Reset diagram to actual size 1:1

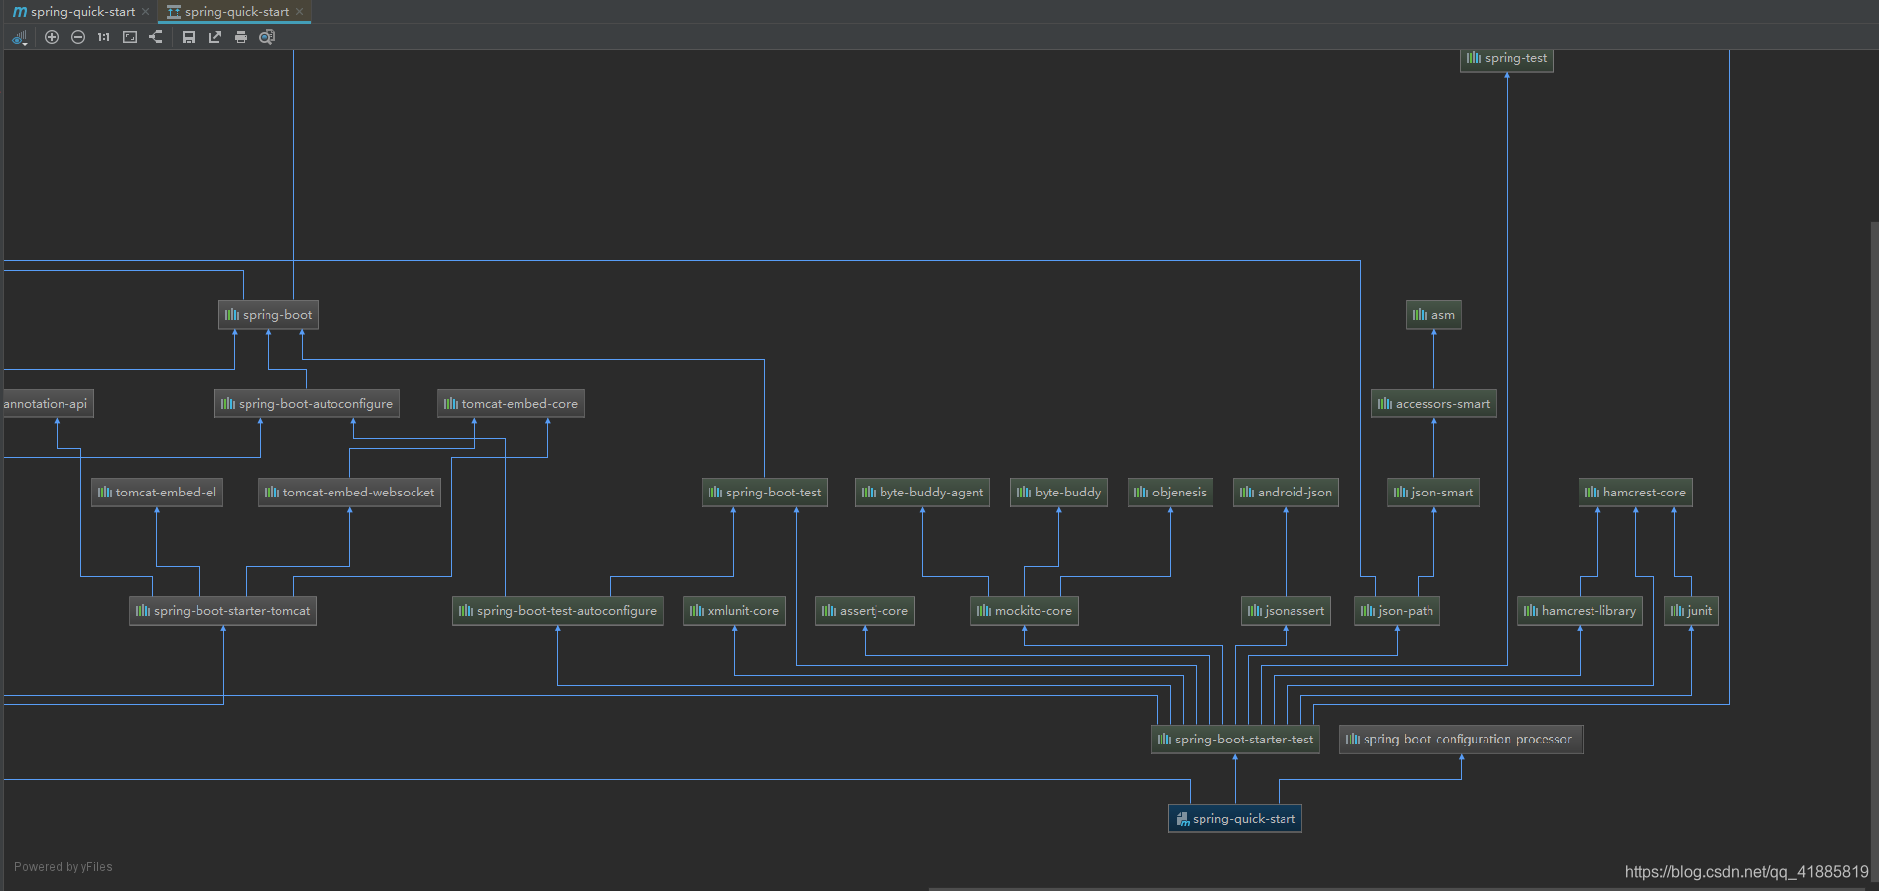click(x=104, y=37)
